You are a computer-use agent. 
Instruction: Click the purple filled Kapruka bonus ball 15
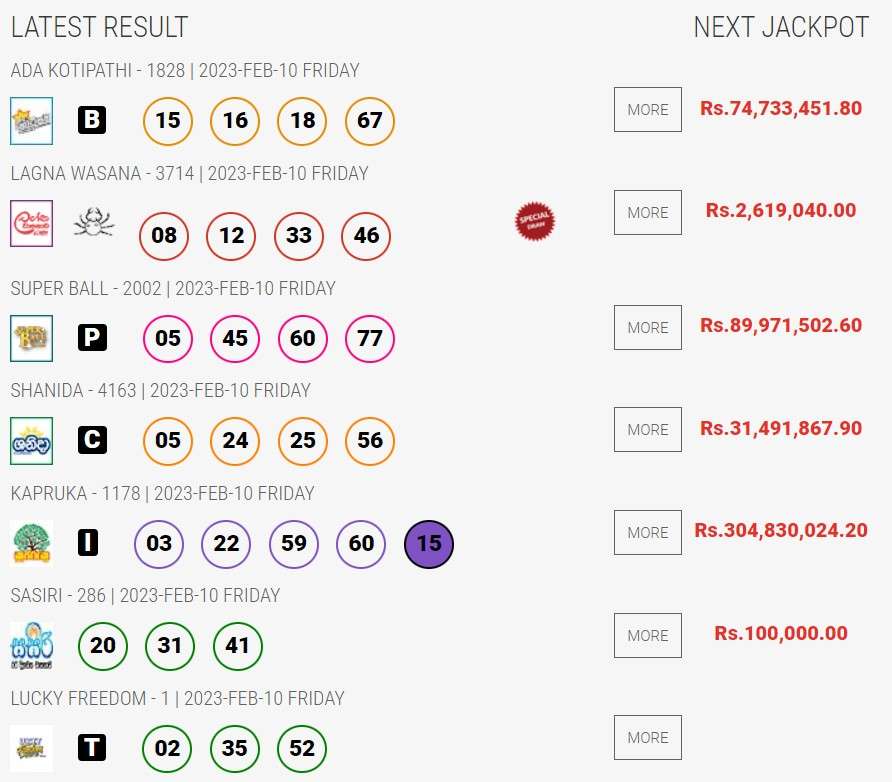tap(429, 544)
